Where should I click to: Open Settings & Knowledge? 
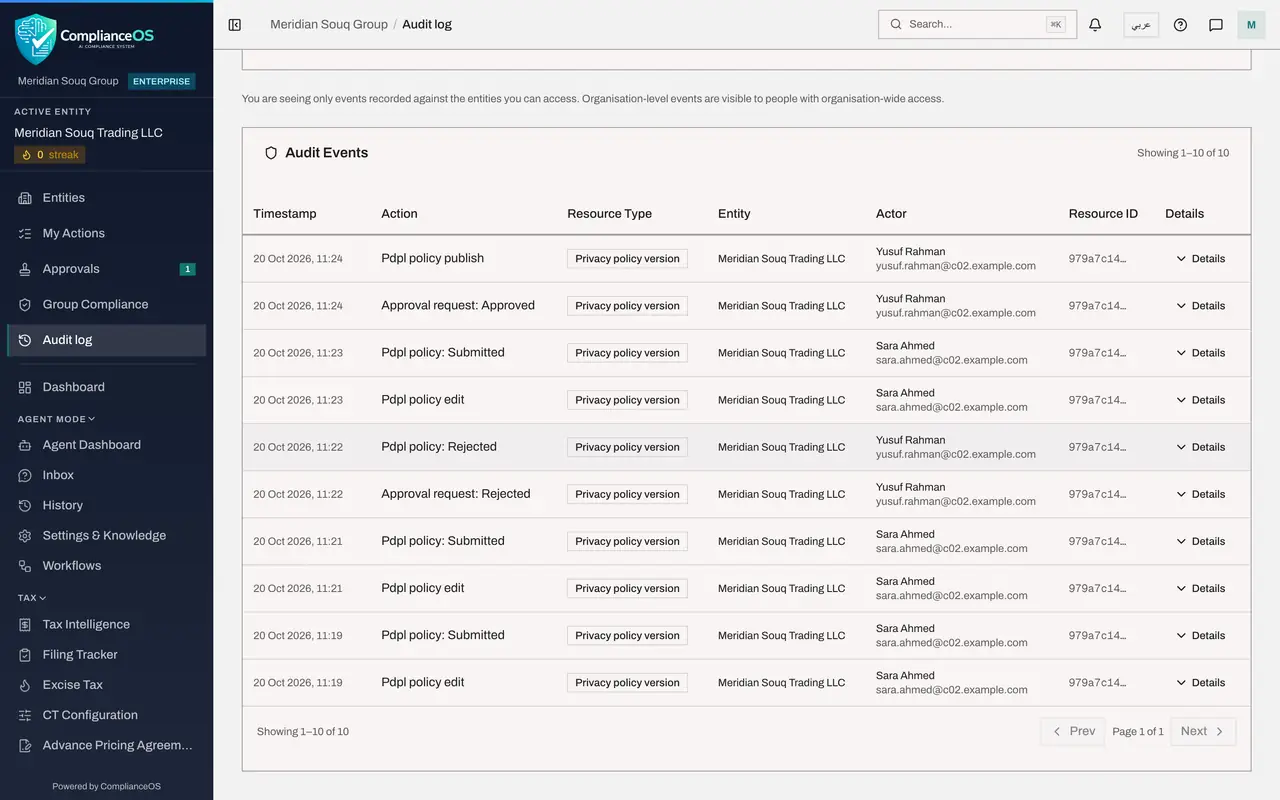point(106,535)
